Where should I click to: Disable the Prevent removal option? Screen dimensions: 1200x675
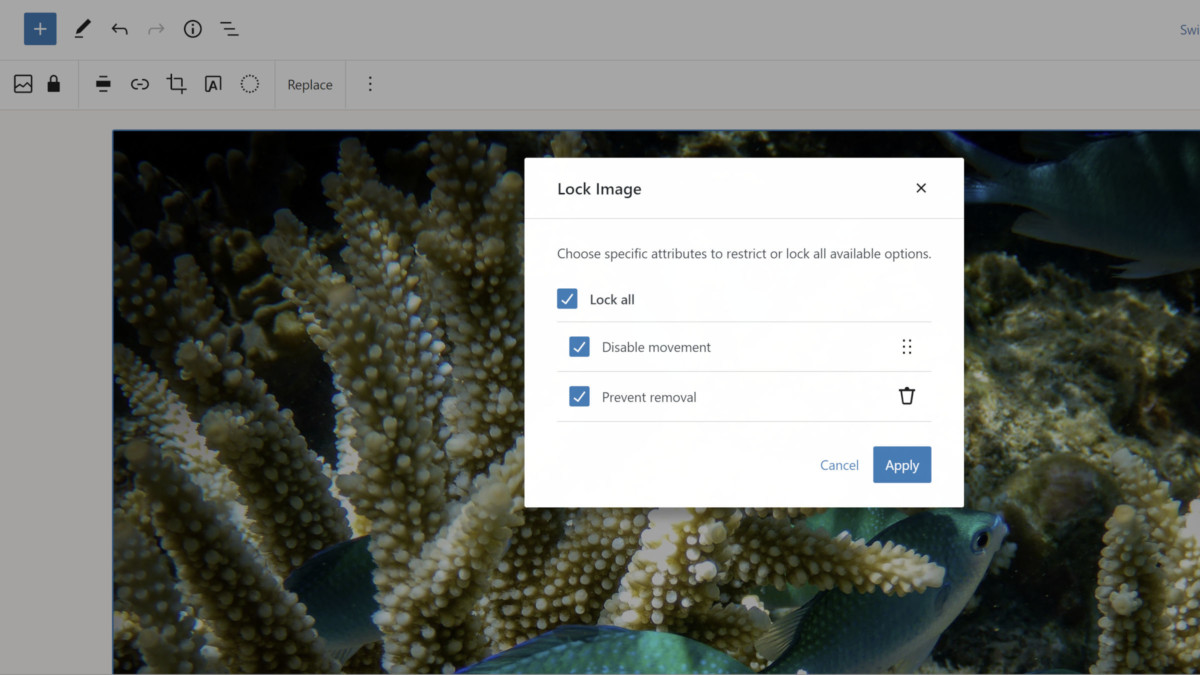579,396
